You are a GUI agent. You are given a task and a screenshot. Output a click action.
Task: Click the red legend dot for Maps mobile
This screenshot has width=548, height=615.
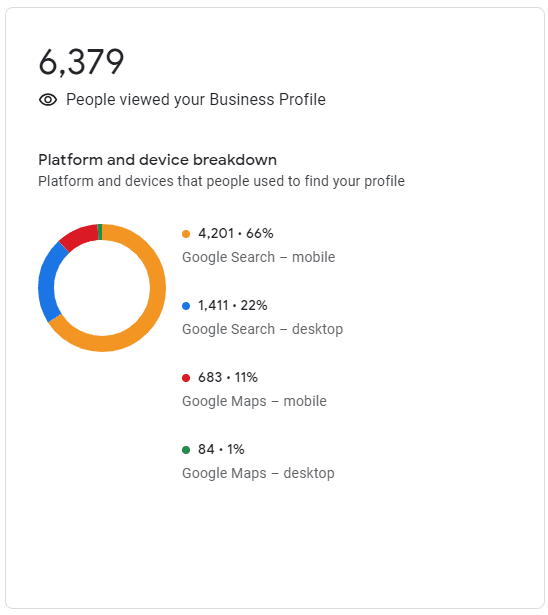(186, 378)
